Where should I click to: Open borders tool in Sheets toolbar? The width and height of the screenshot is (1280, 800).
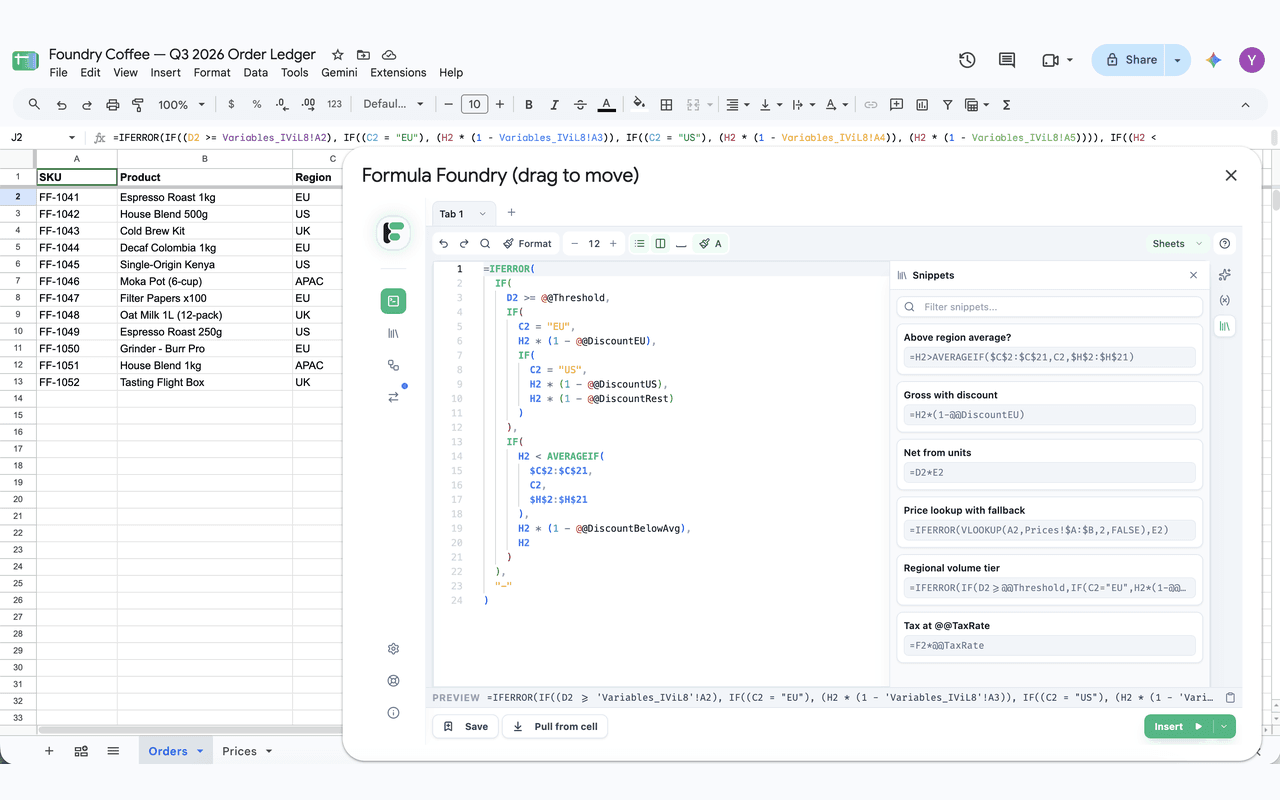[x=666, y=104]
